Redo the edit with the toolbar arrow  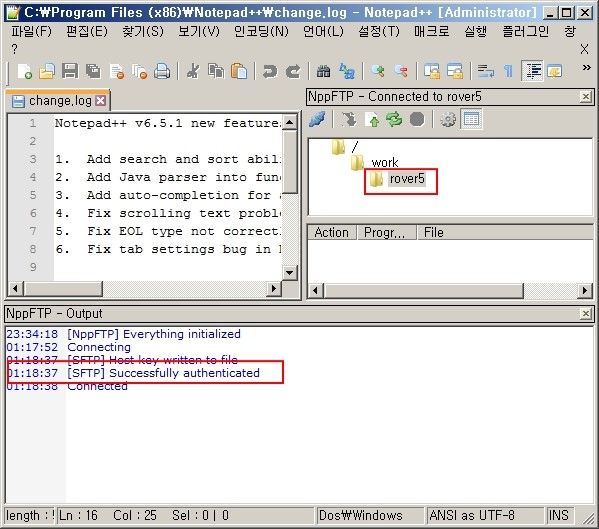tap(293, 71)
